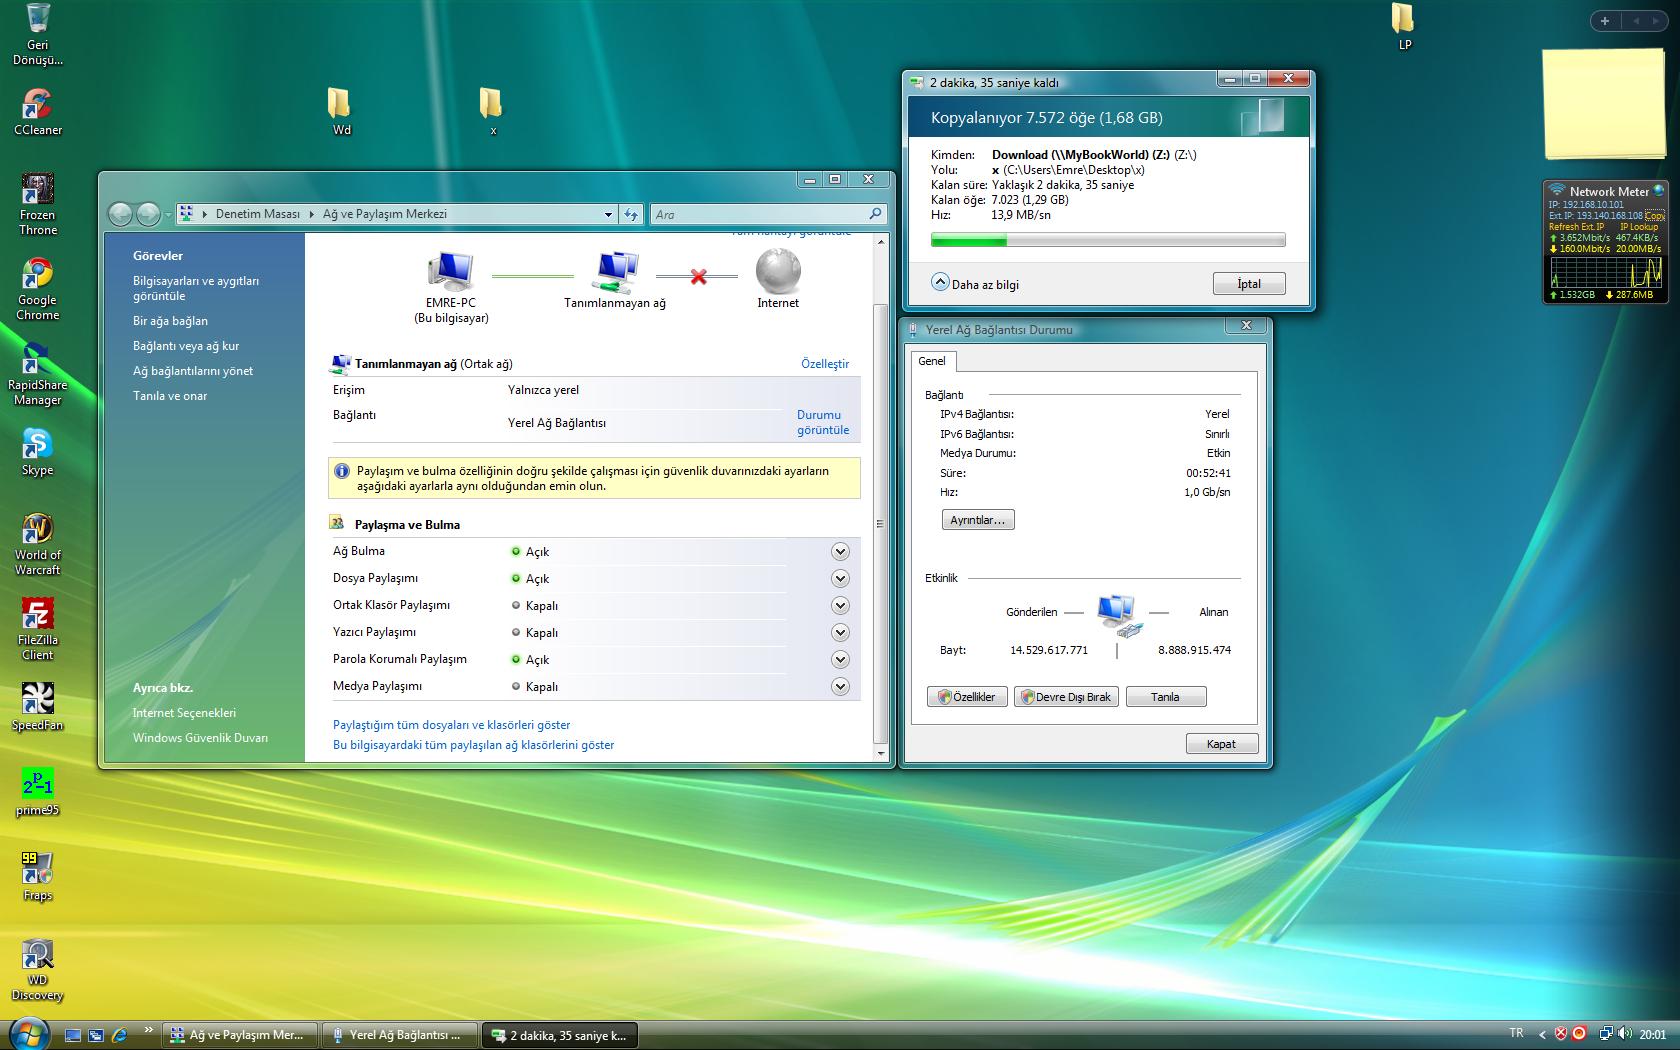This screenshot has width=1680, height=1050.
Task: Click the back arrow in the control panel window
Action: tap(120, 213)
